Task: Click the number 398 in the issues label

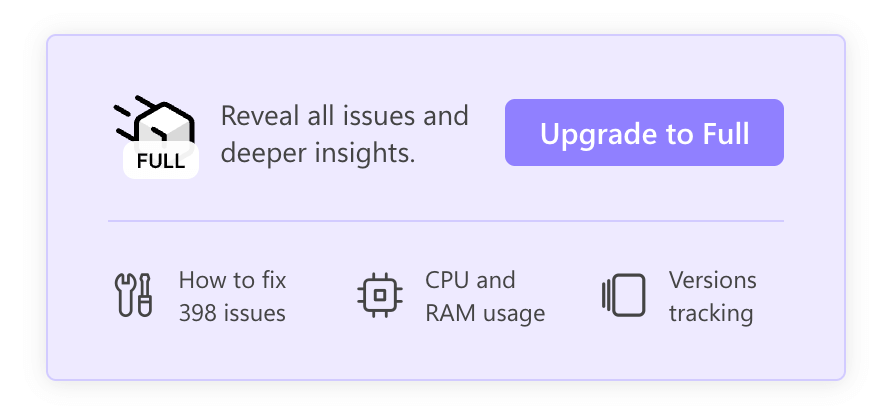Action: click(198, 313)
